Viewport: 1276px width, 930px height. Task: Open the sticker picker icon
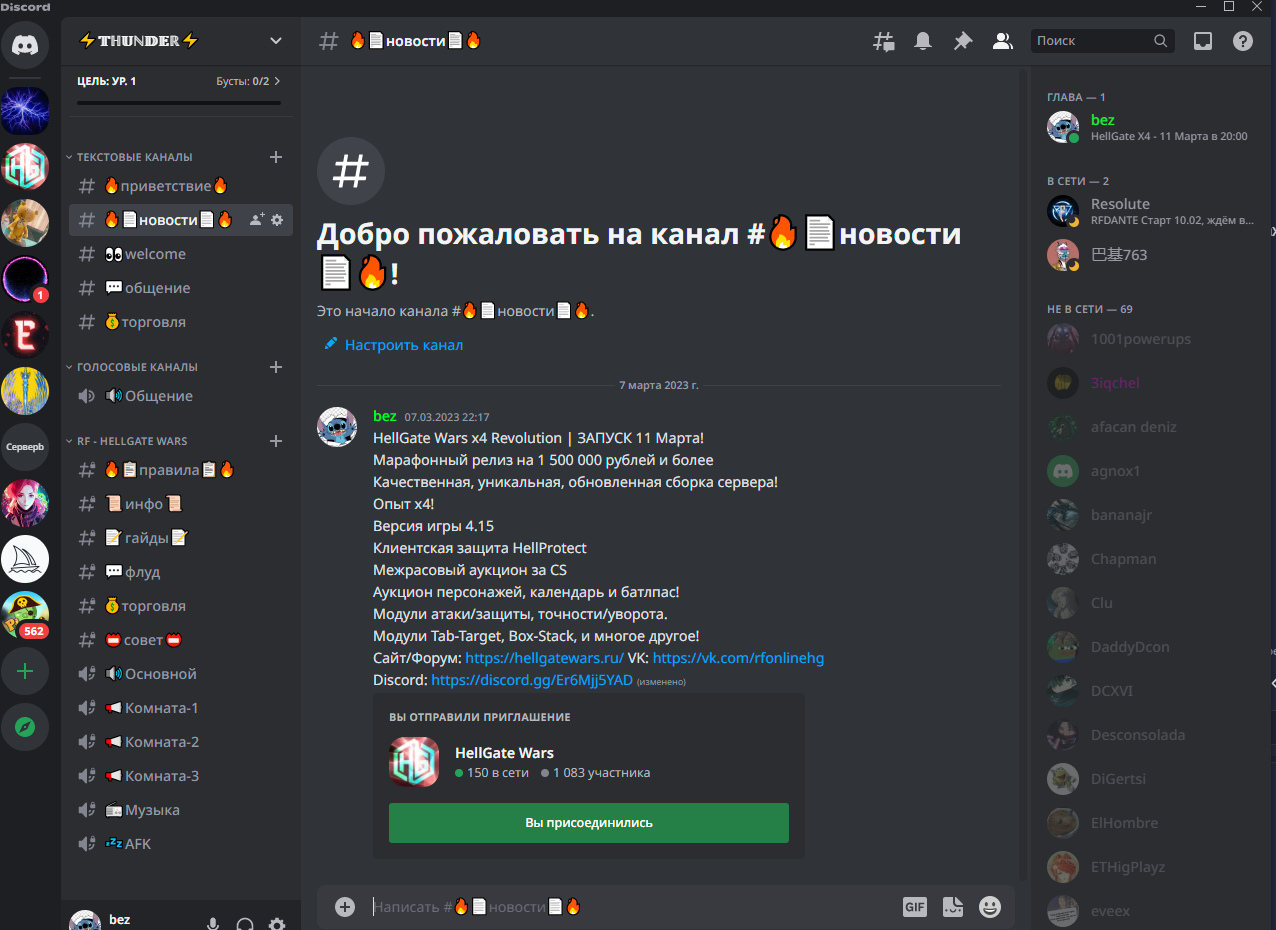click(953, 907)
